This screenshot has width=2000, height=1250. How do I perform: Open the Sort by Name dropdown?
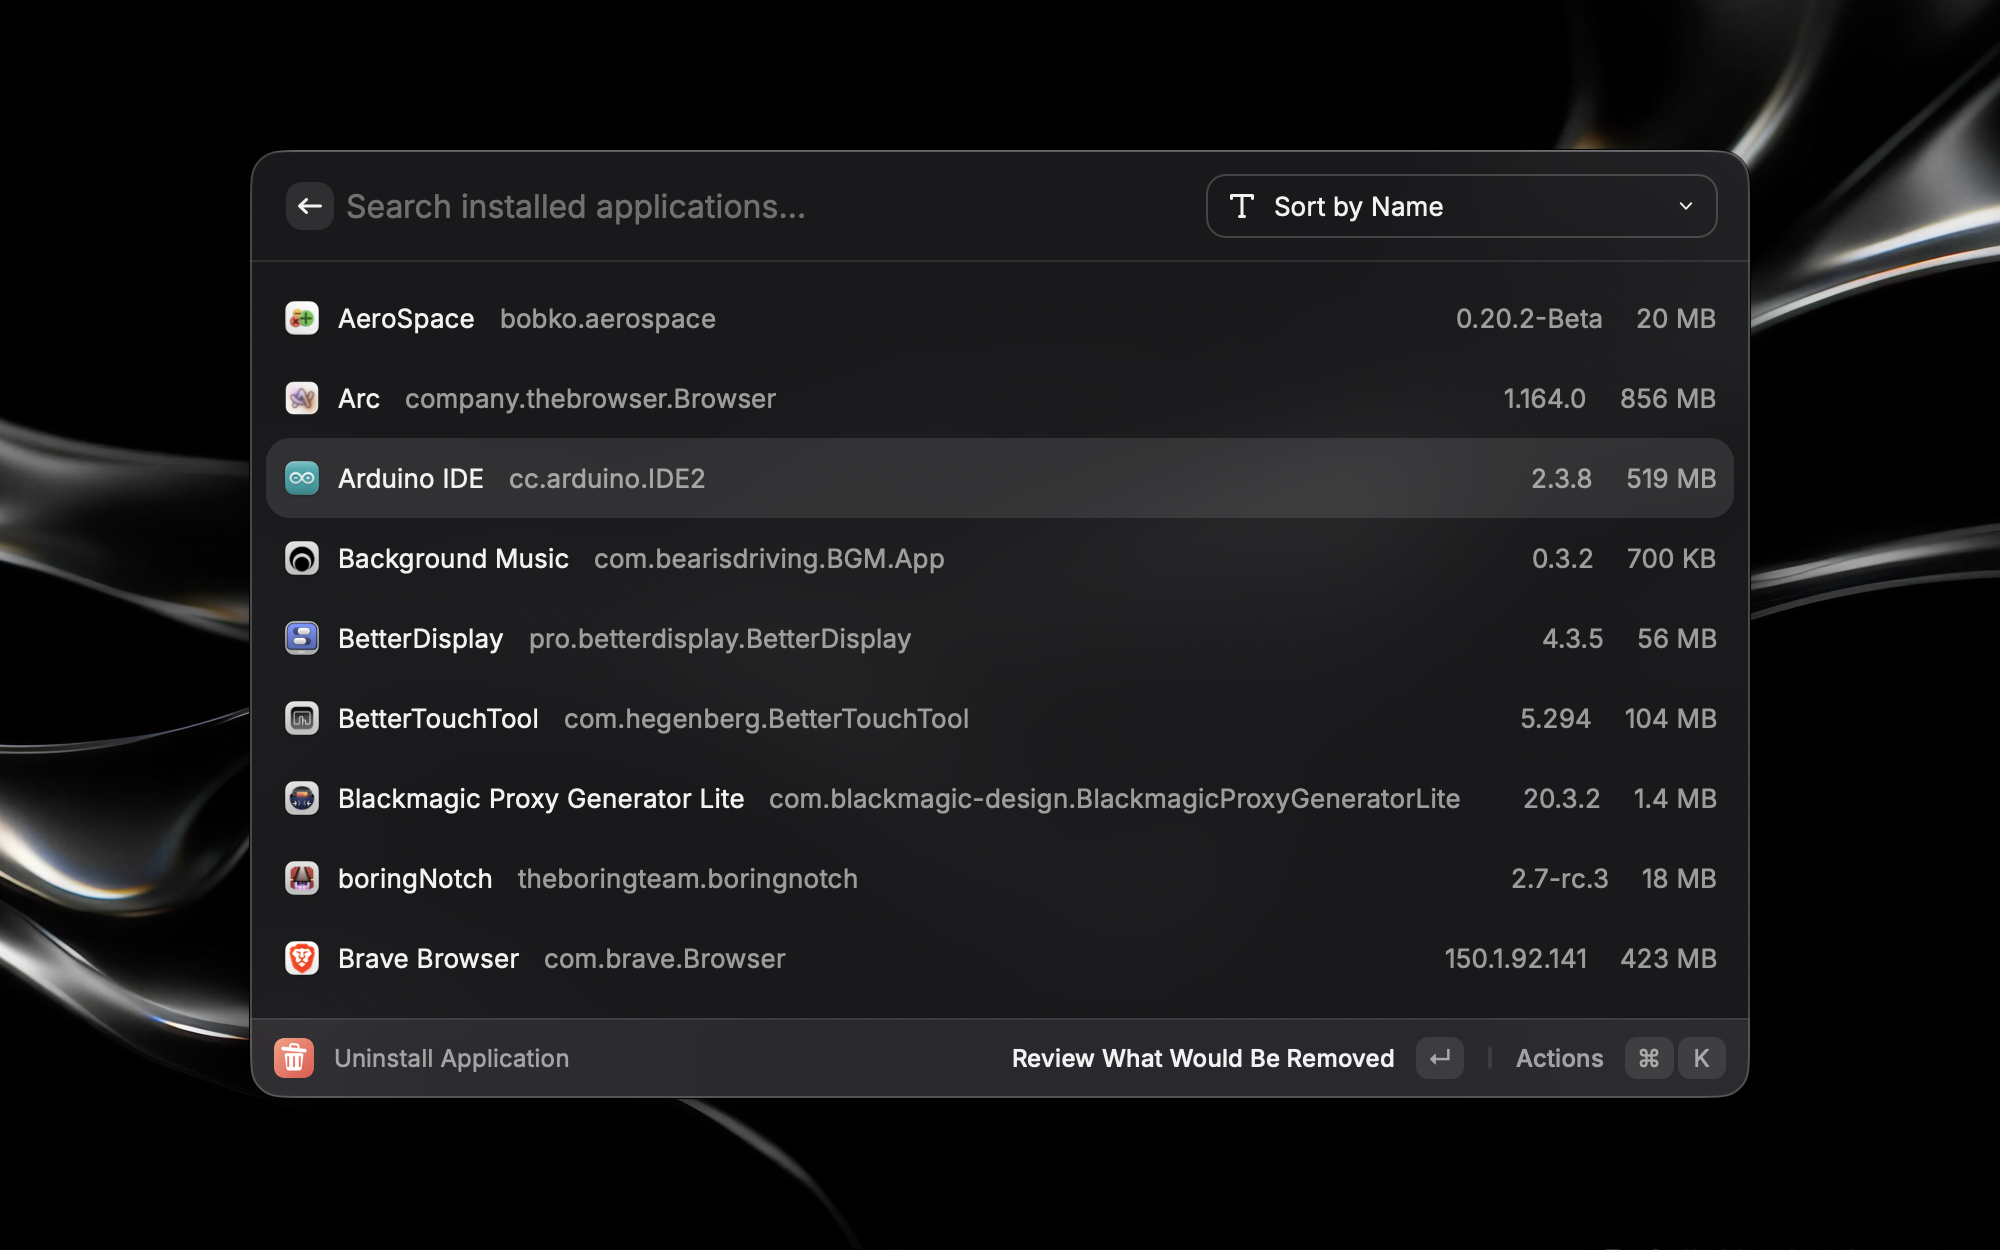click(1461, 206)
